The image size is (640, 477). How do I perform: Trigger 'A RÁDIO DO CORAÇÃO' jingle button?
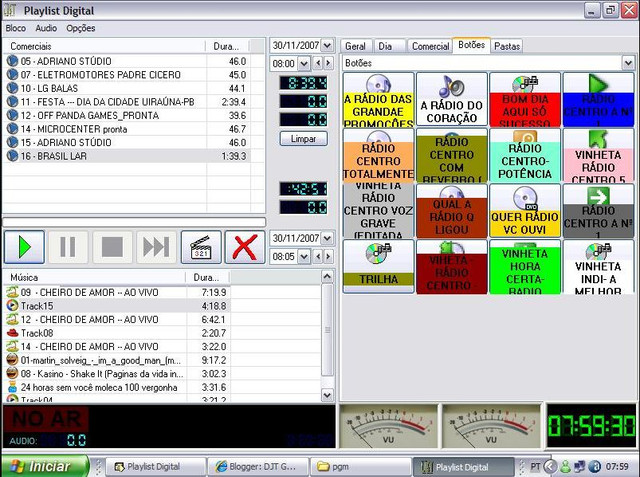[451, 100]
